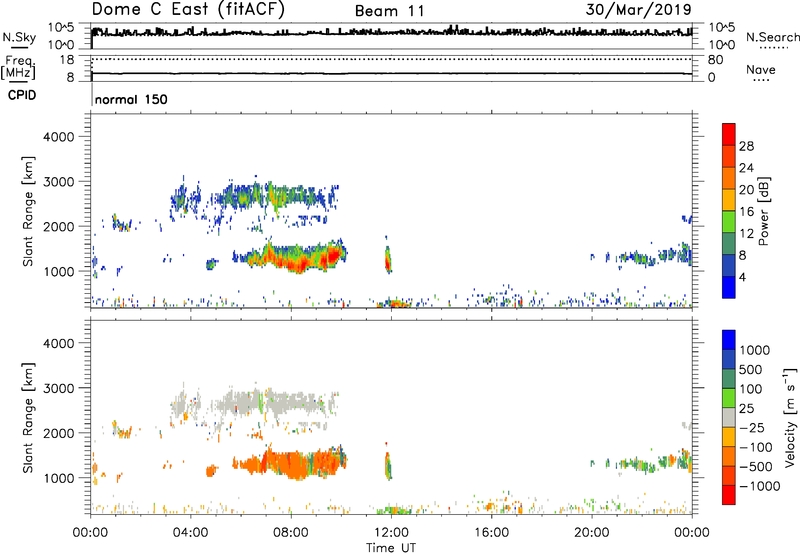Click the dotted Nave line in frequency panel
The image size is (800, 554).
click(x=391, y=60)
